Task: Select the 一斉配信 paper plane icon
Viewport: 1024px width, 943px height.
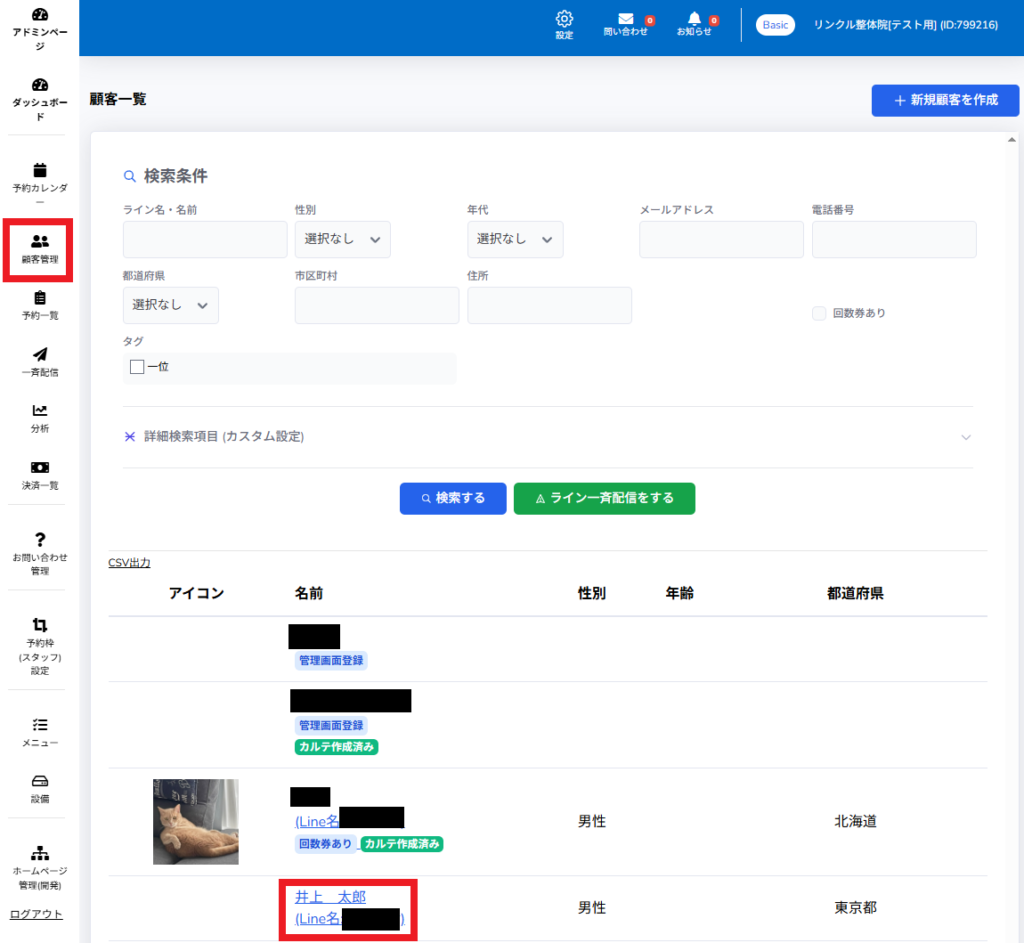Action: pyautogui.click(x=40, y=354)
